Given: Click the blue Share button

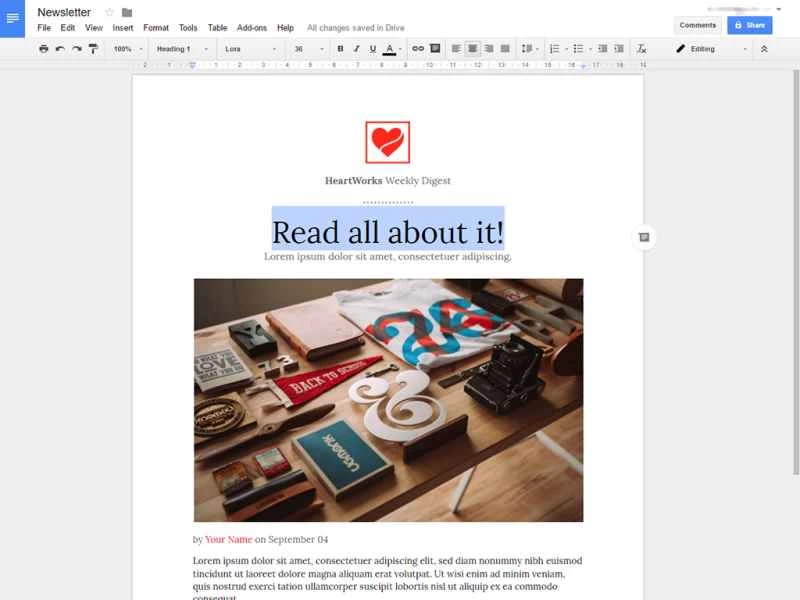Looking at the screenshot, I should (750, 25).
